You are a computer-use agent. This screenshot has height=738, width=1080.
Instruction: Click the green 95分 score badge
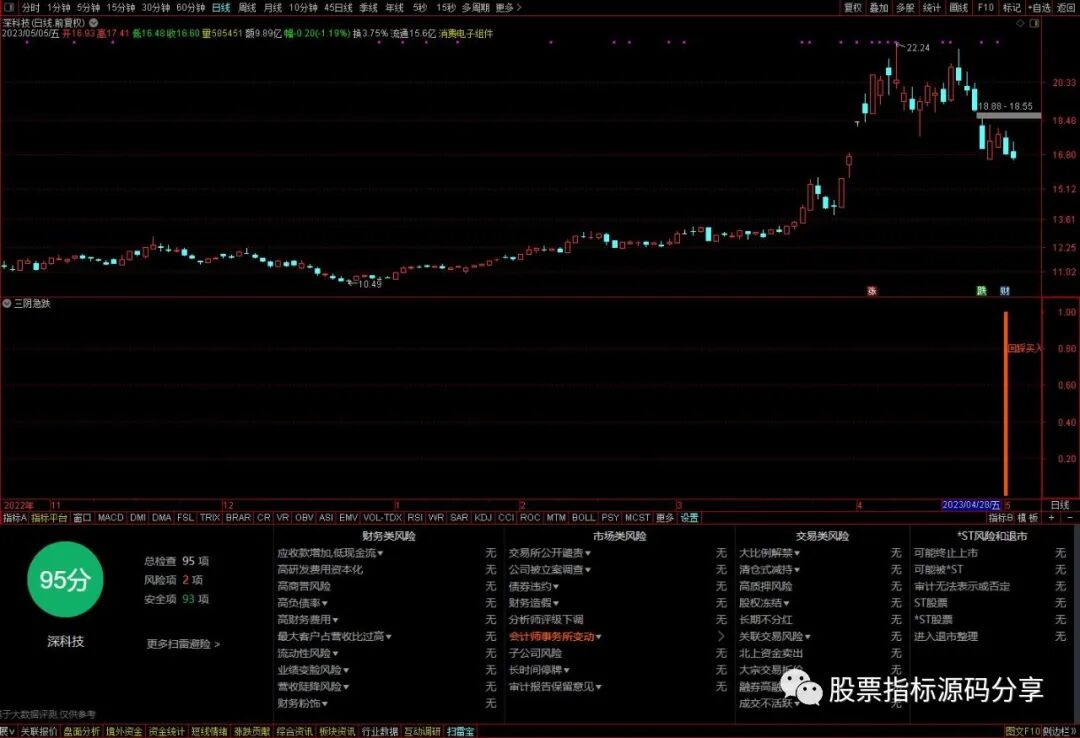point(65,579)
